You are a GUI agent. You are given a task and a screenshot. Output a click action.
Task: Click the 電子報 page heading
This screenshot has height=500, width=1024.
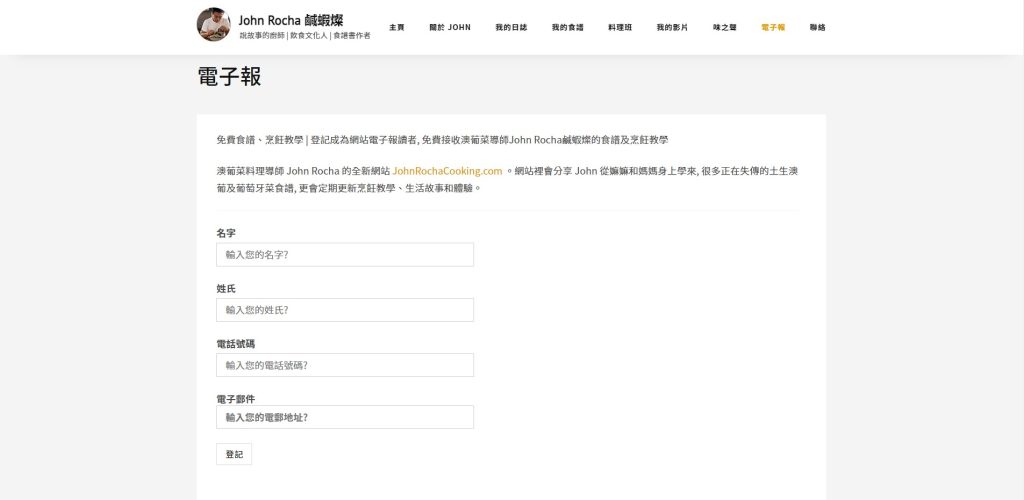(229, 77)
